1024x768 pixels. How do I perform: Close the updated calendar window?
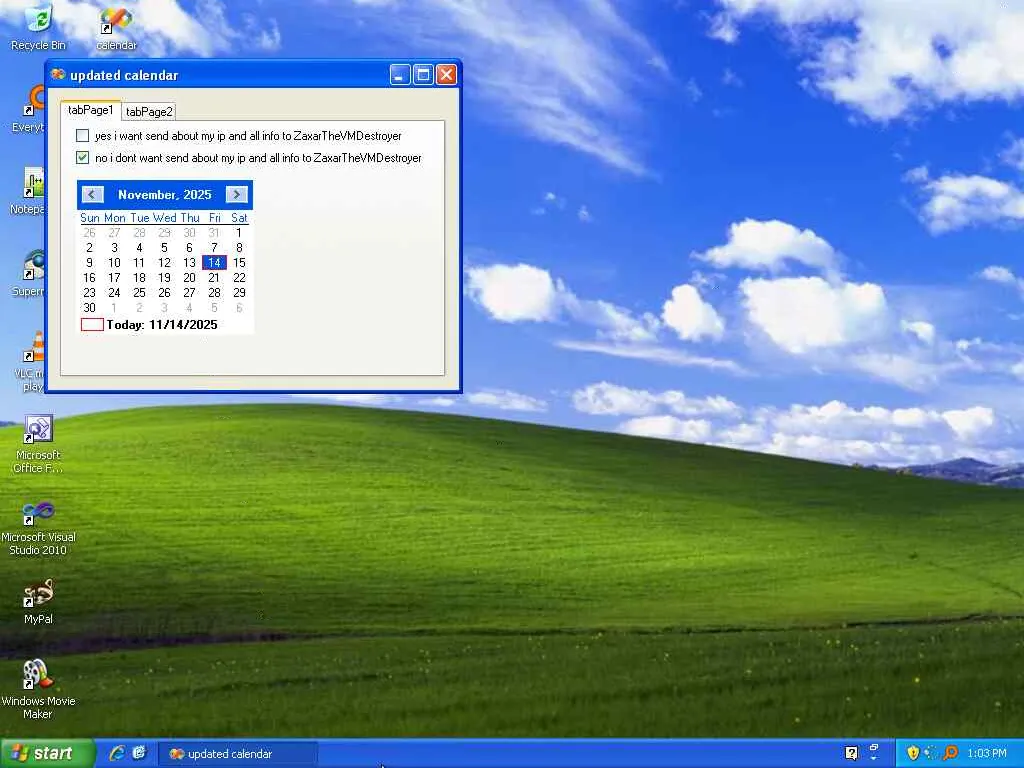[447, 74]
